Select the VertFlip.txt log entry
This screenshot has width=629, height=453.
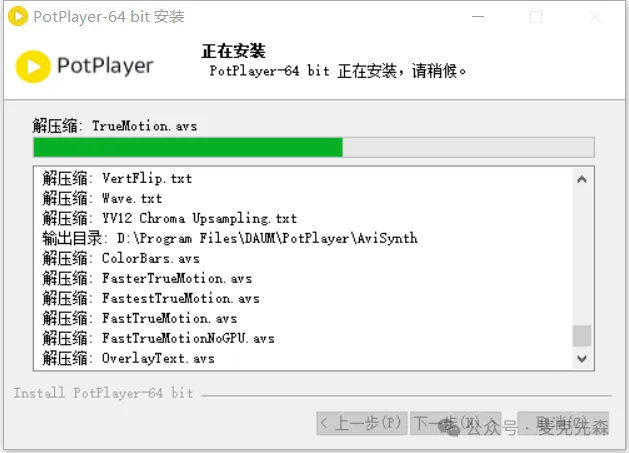pos(117,178)
